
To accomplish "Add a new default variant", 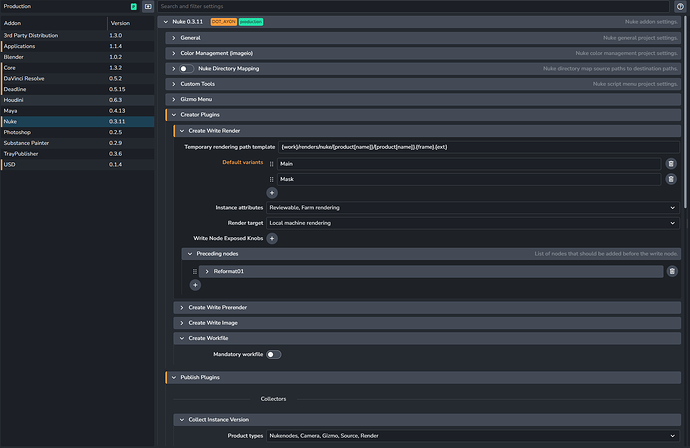I will pos(272,192).
